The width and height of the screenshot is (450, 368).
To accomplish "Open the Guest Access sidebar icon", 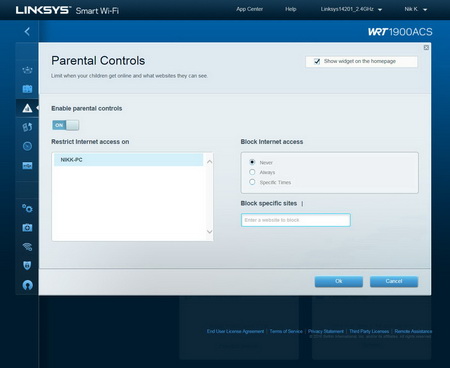I will coord(27,89).
